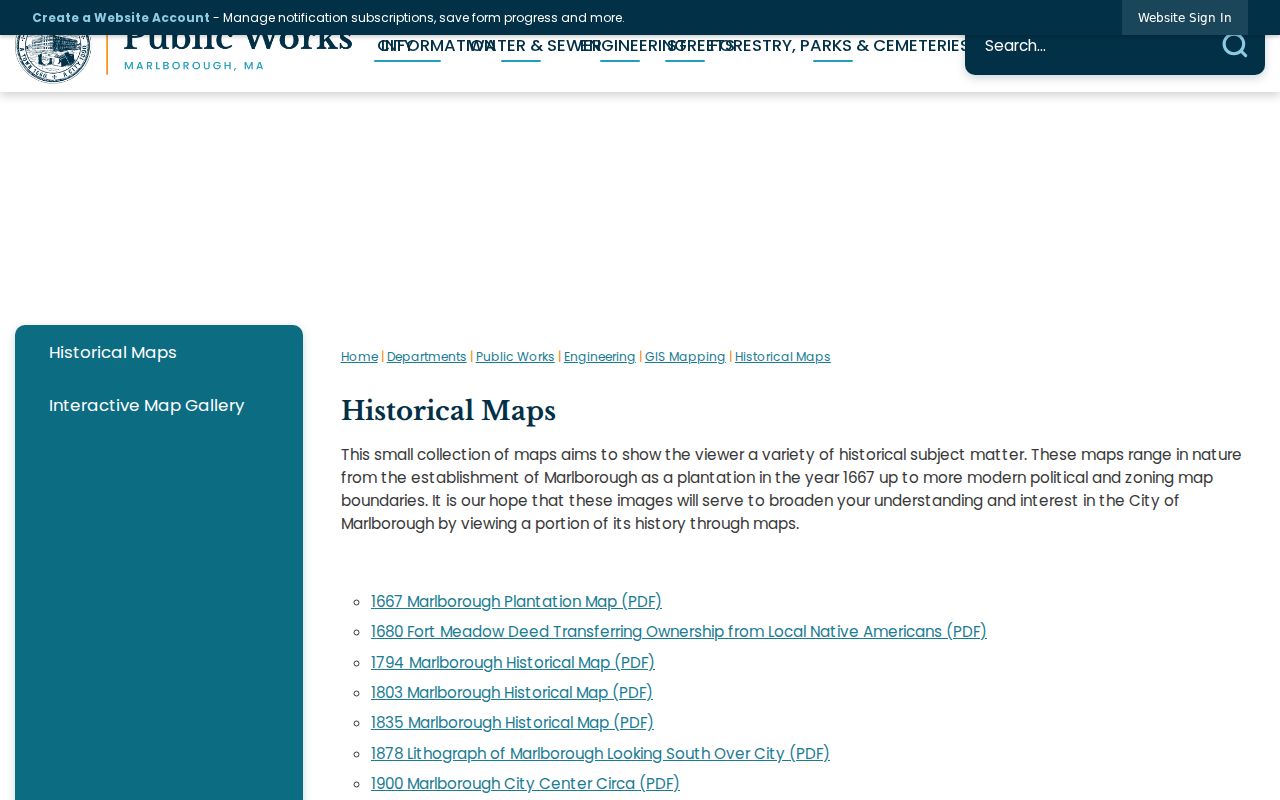Viewport: 1280px width, 800px height.
Task: Go to Home in the breadcrumb
Action: [359, 357]
